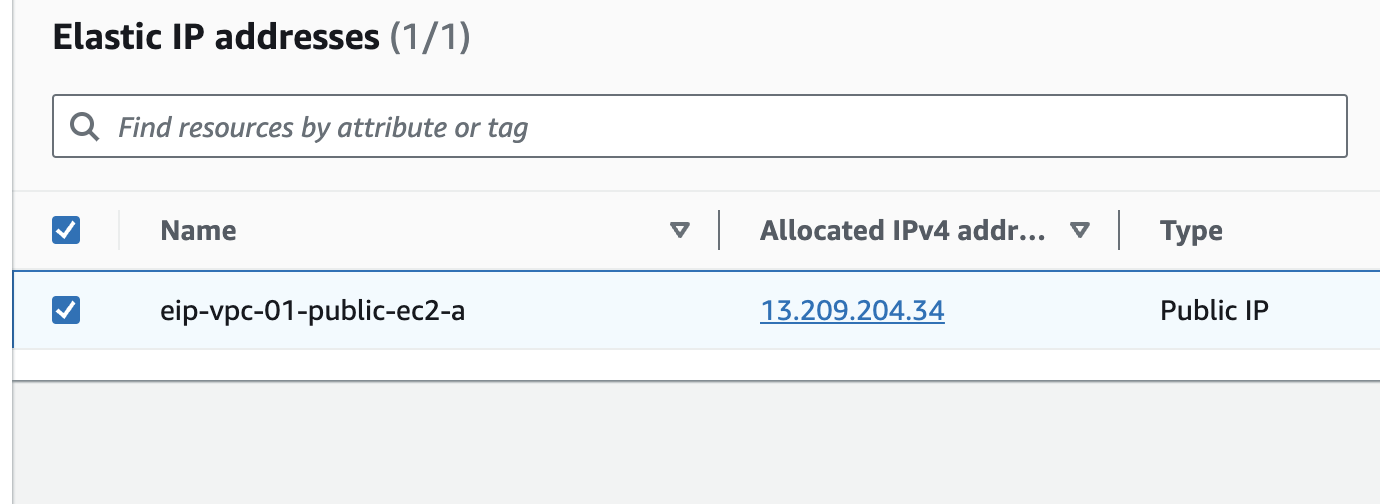Sort by the Name column header
The width and height of the screenshot is (1380, 504).
point(198,231)
